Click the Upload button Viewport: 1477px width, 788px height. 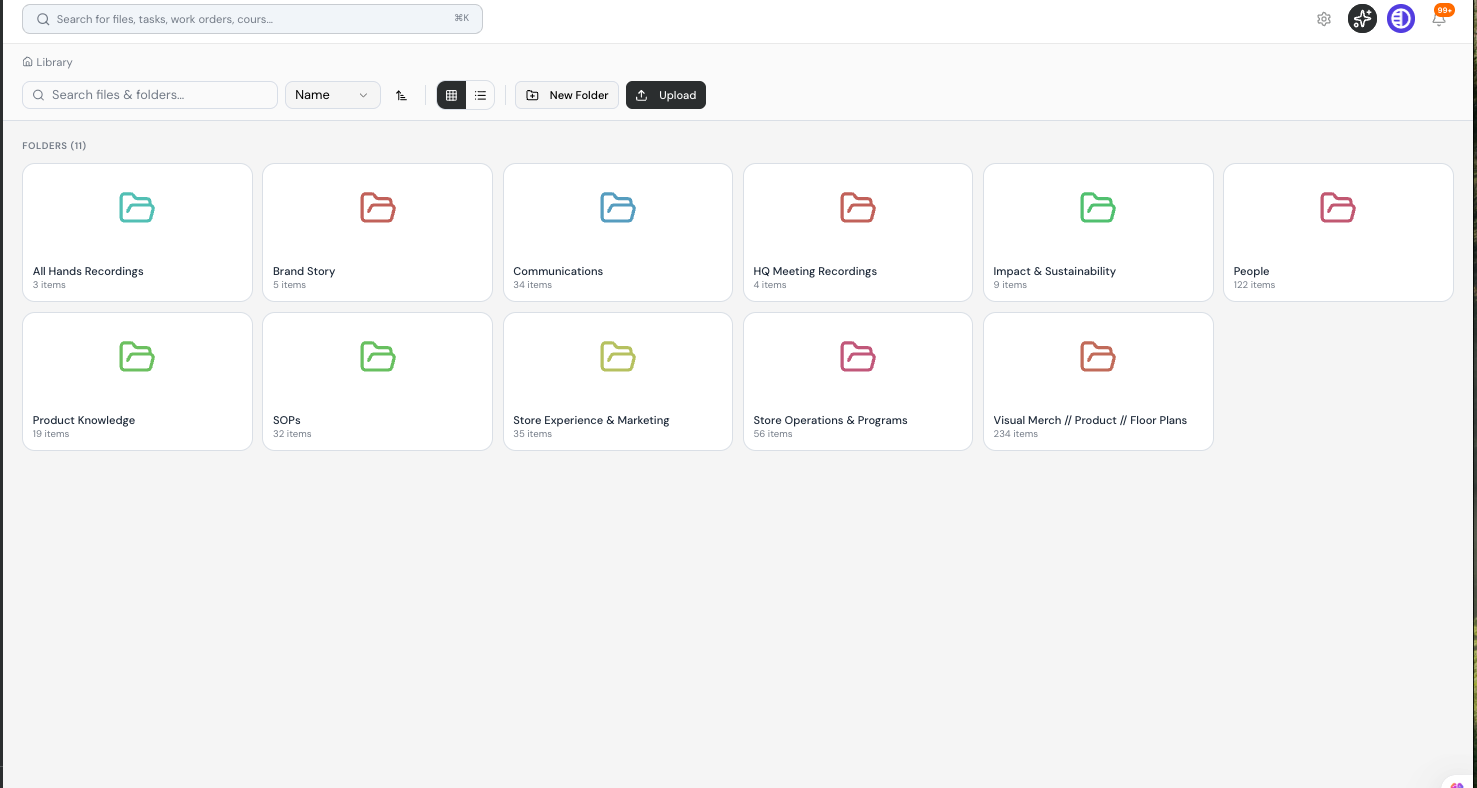click(666, 95)
